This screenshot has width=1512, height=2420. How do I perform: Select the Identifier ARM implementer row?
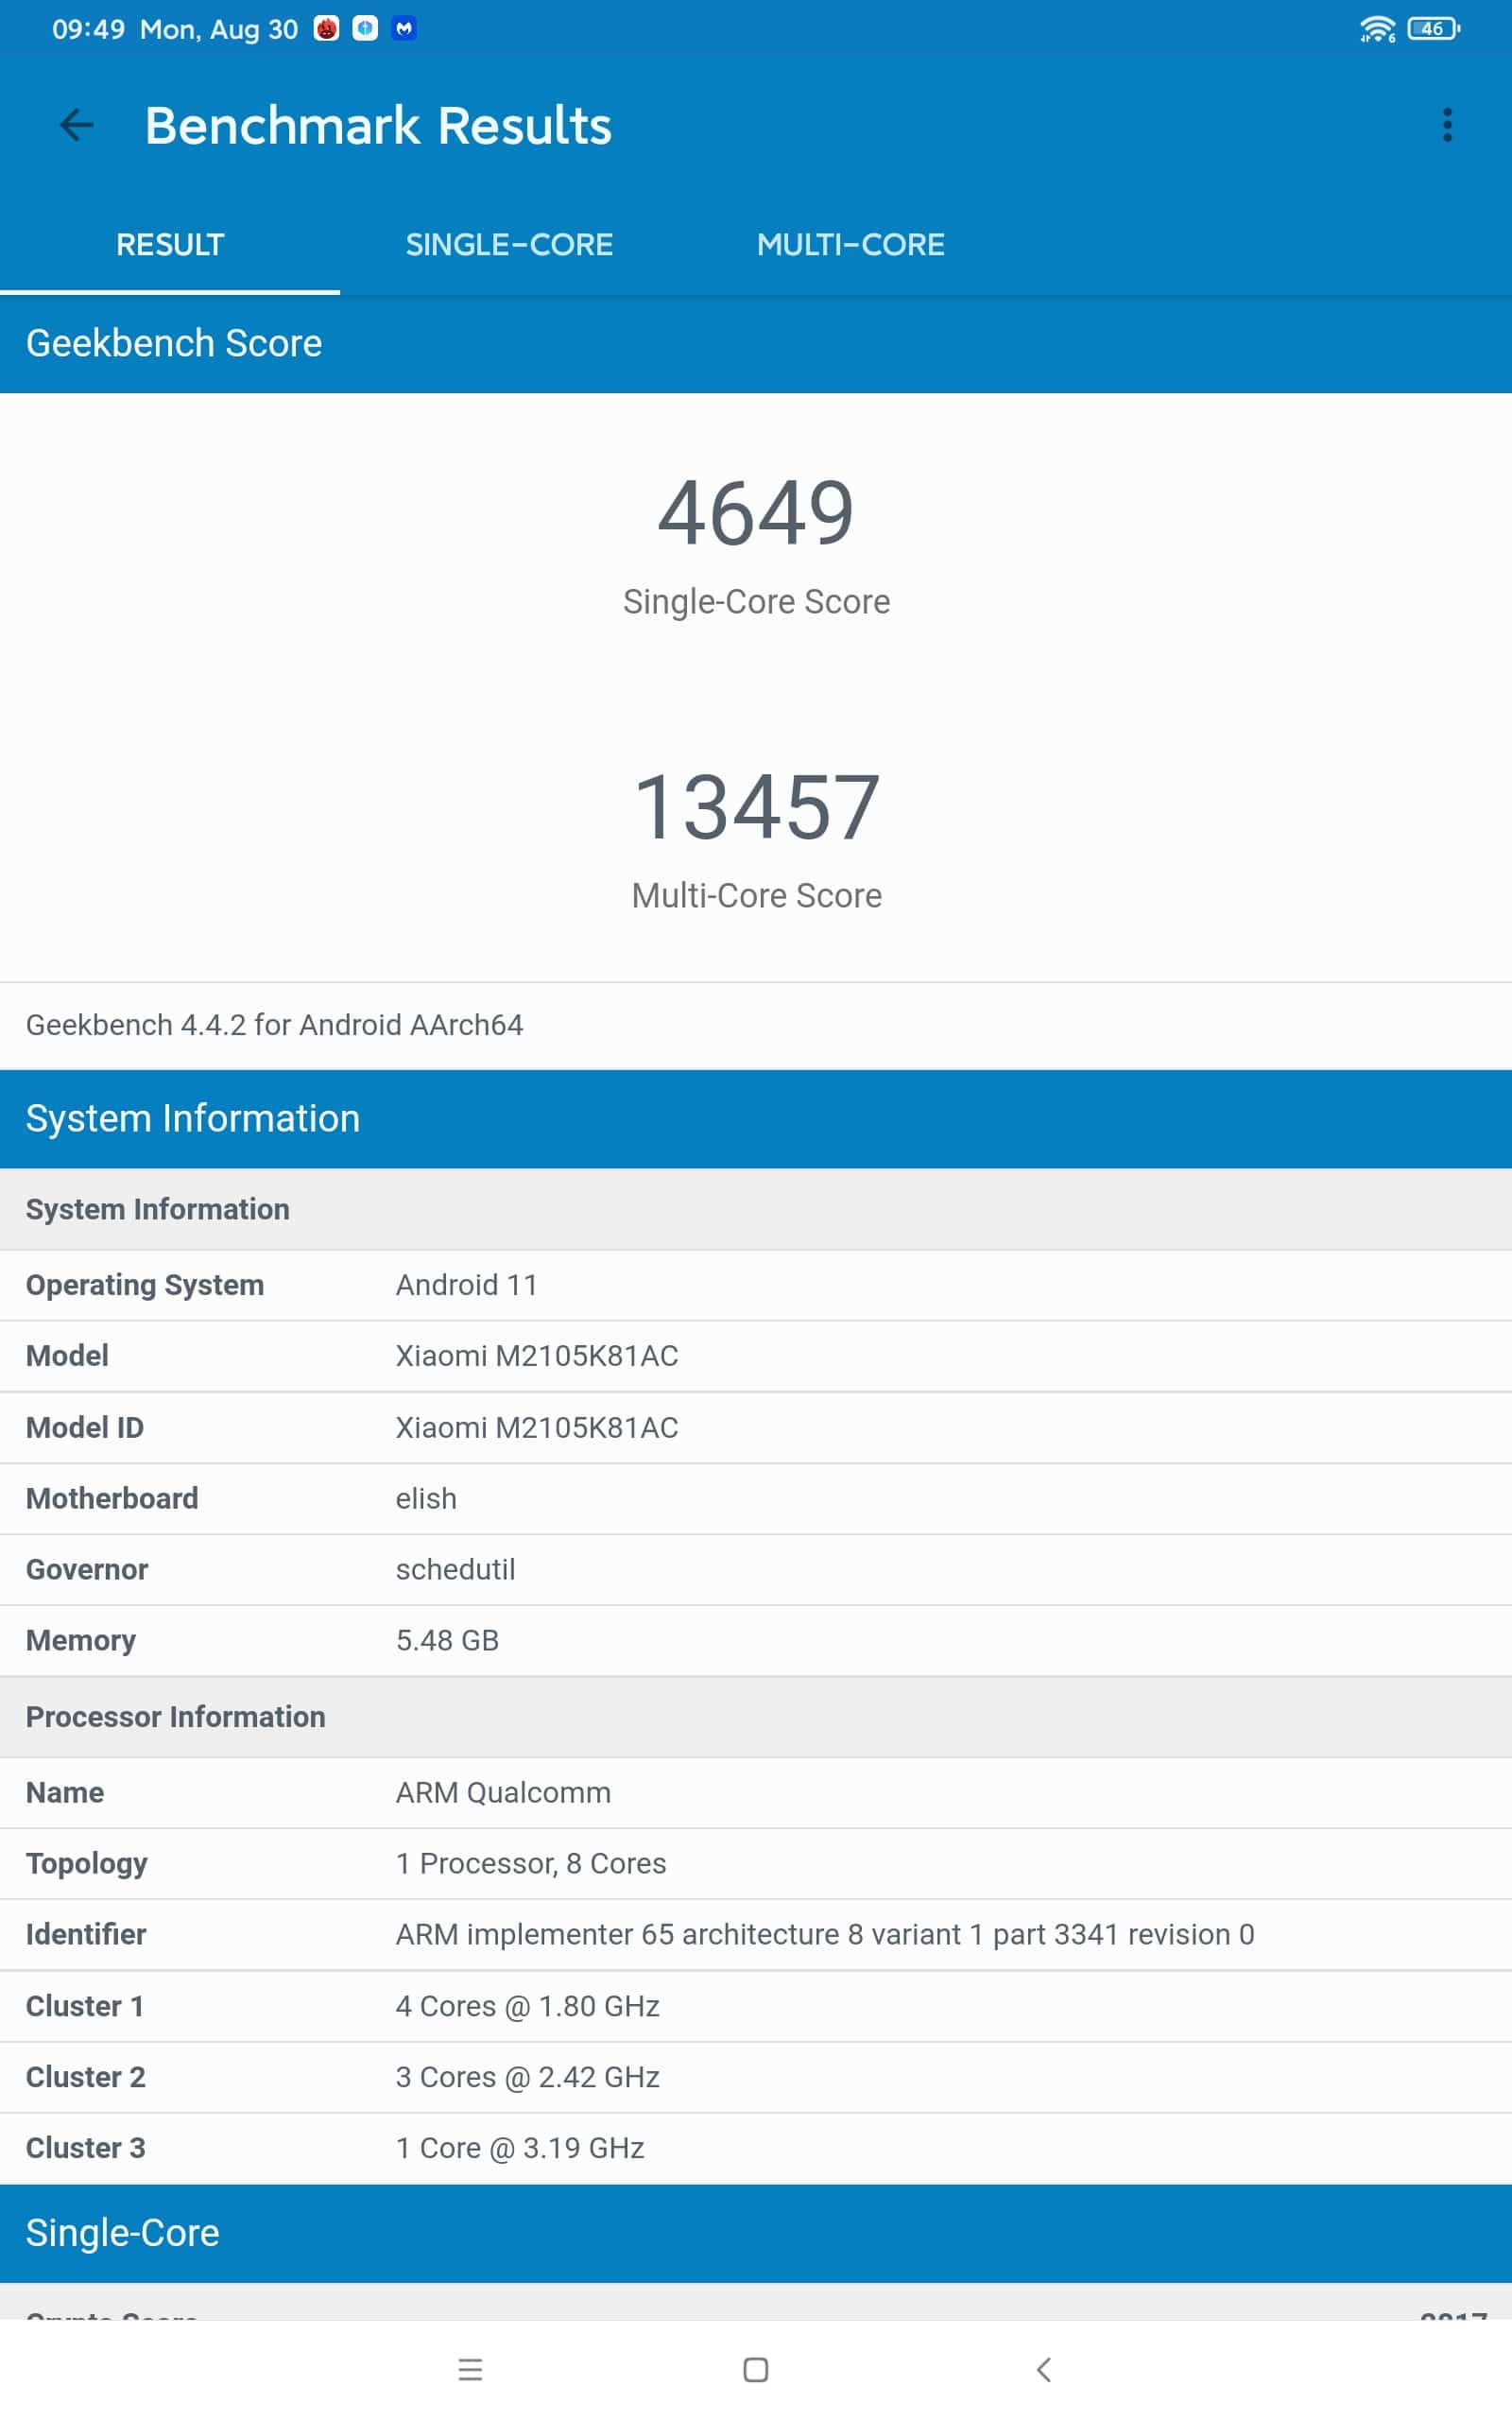coord(756,1935)
